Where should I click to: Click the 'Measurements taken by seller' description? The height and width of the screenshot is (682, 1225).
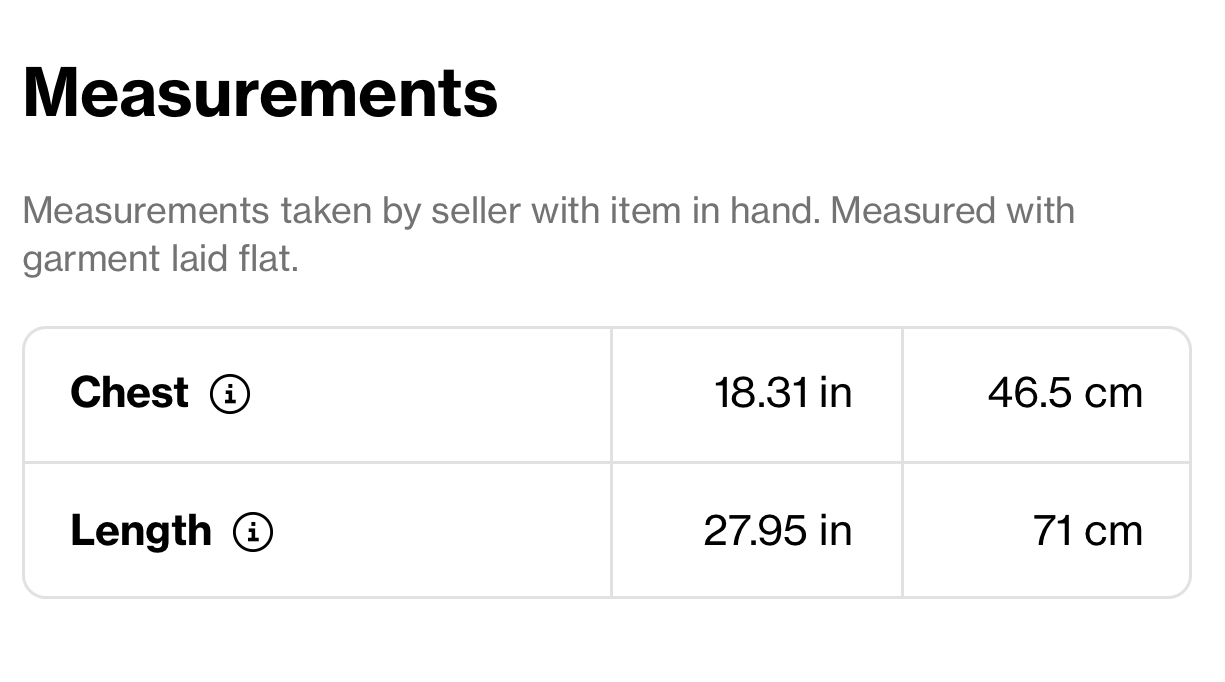tap(548, 235)
